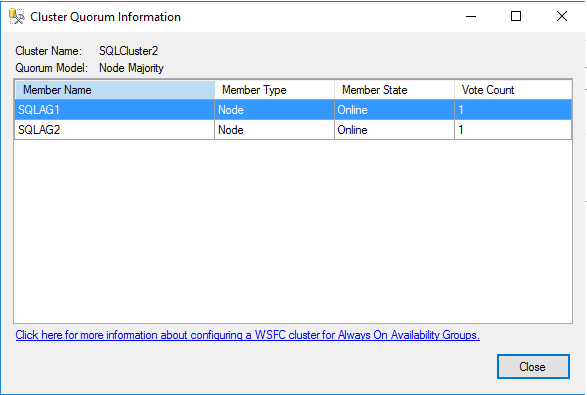Select the SQLAG2 member name cell
Viewport: 587px width, 395px height.
(115, 130)
